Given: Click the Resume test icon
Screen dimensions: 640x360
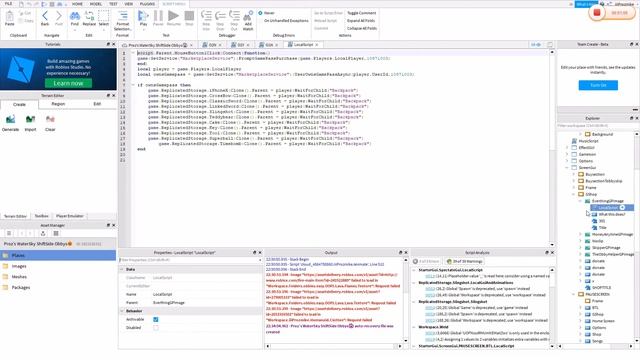Looking at the screenshot, I should [x=173, y=16].
